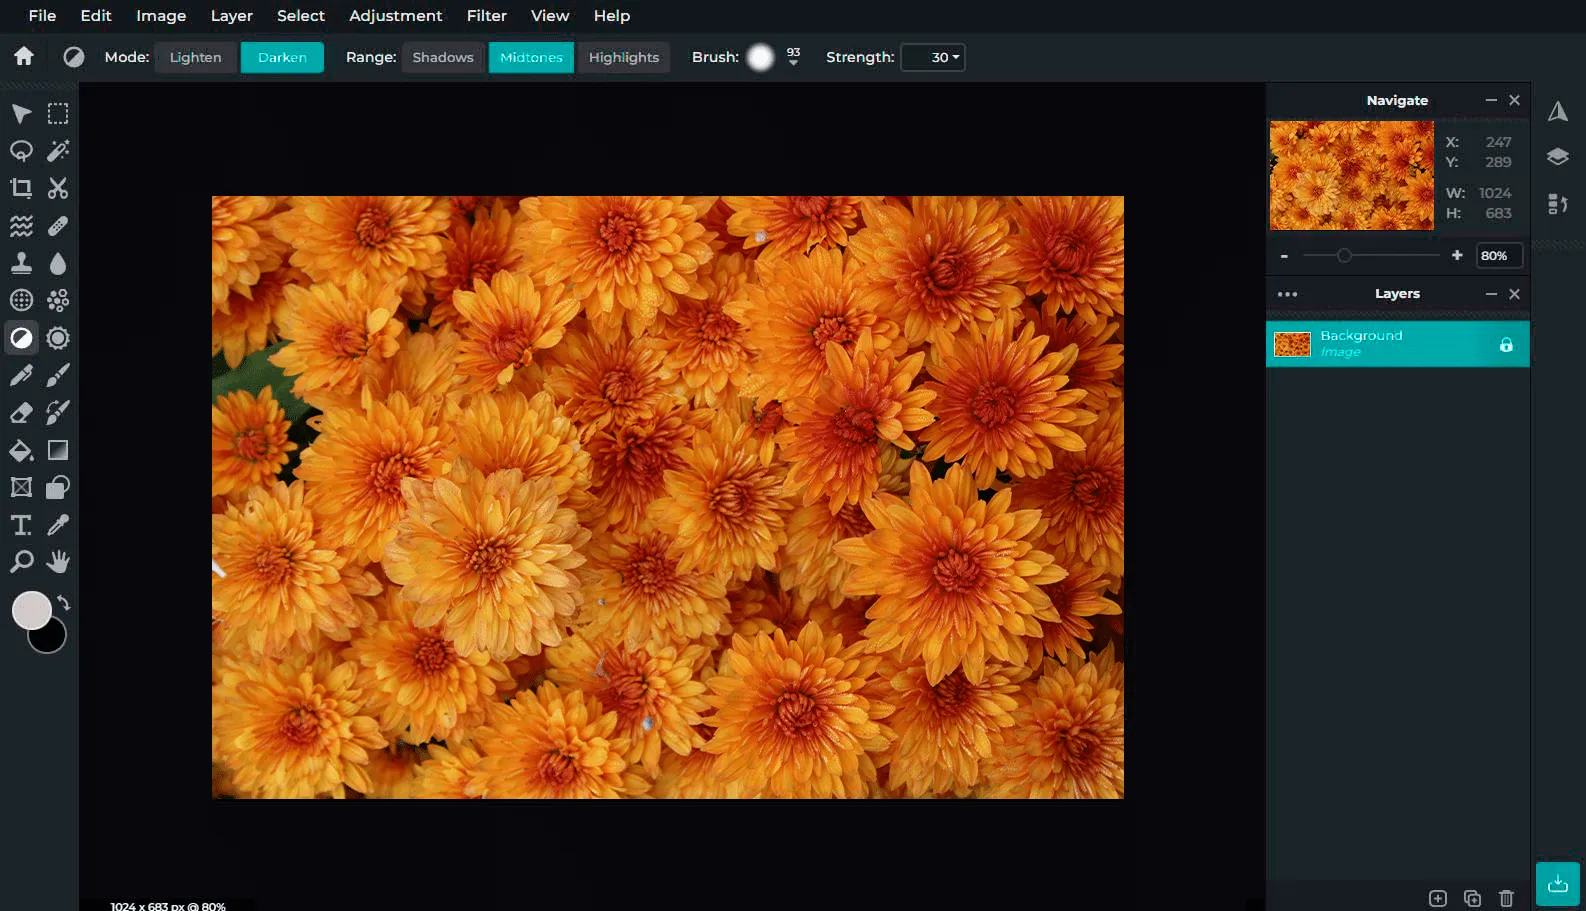Click the zoom percentage field
Viewport: 1586px width, 911px height.
click(x=1498, y=256)
